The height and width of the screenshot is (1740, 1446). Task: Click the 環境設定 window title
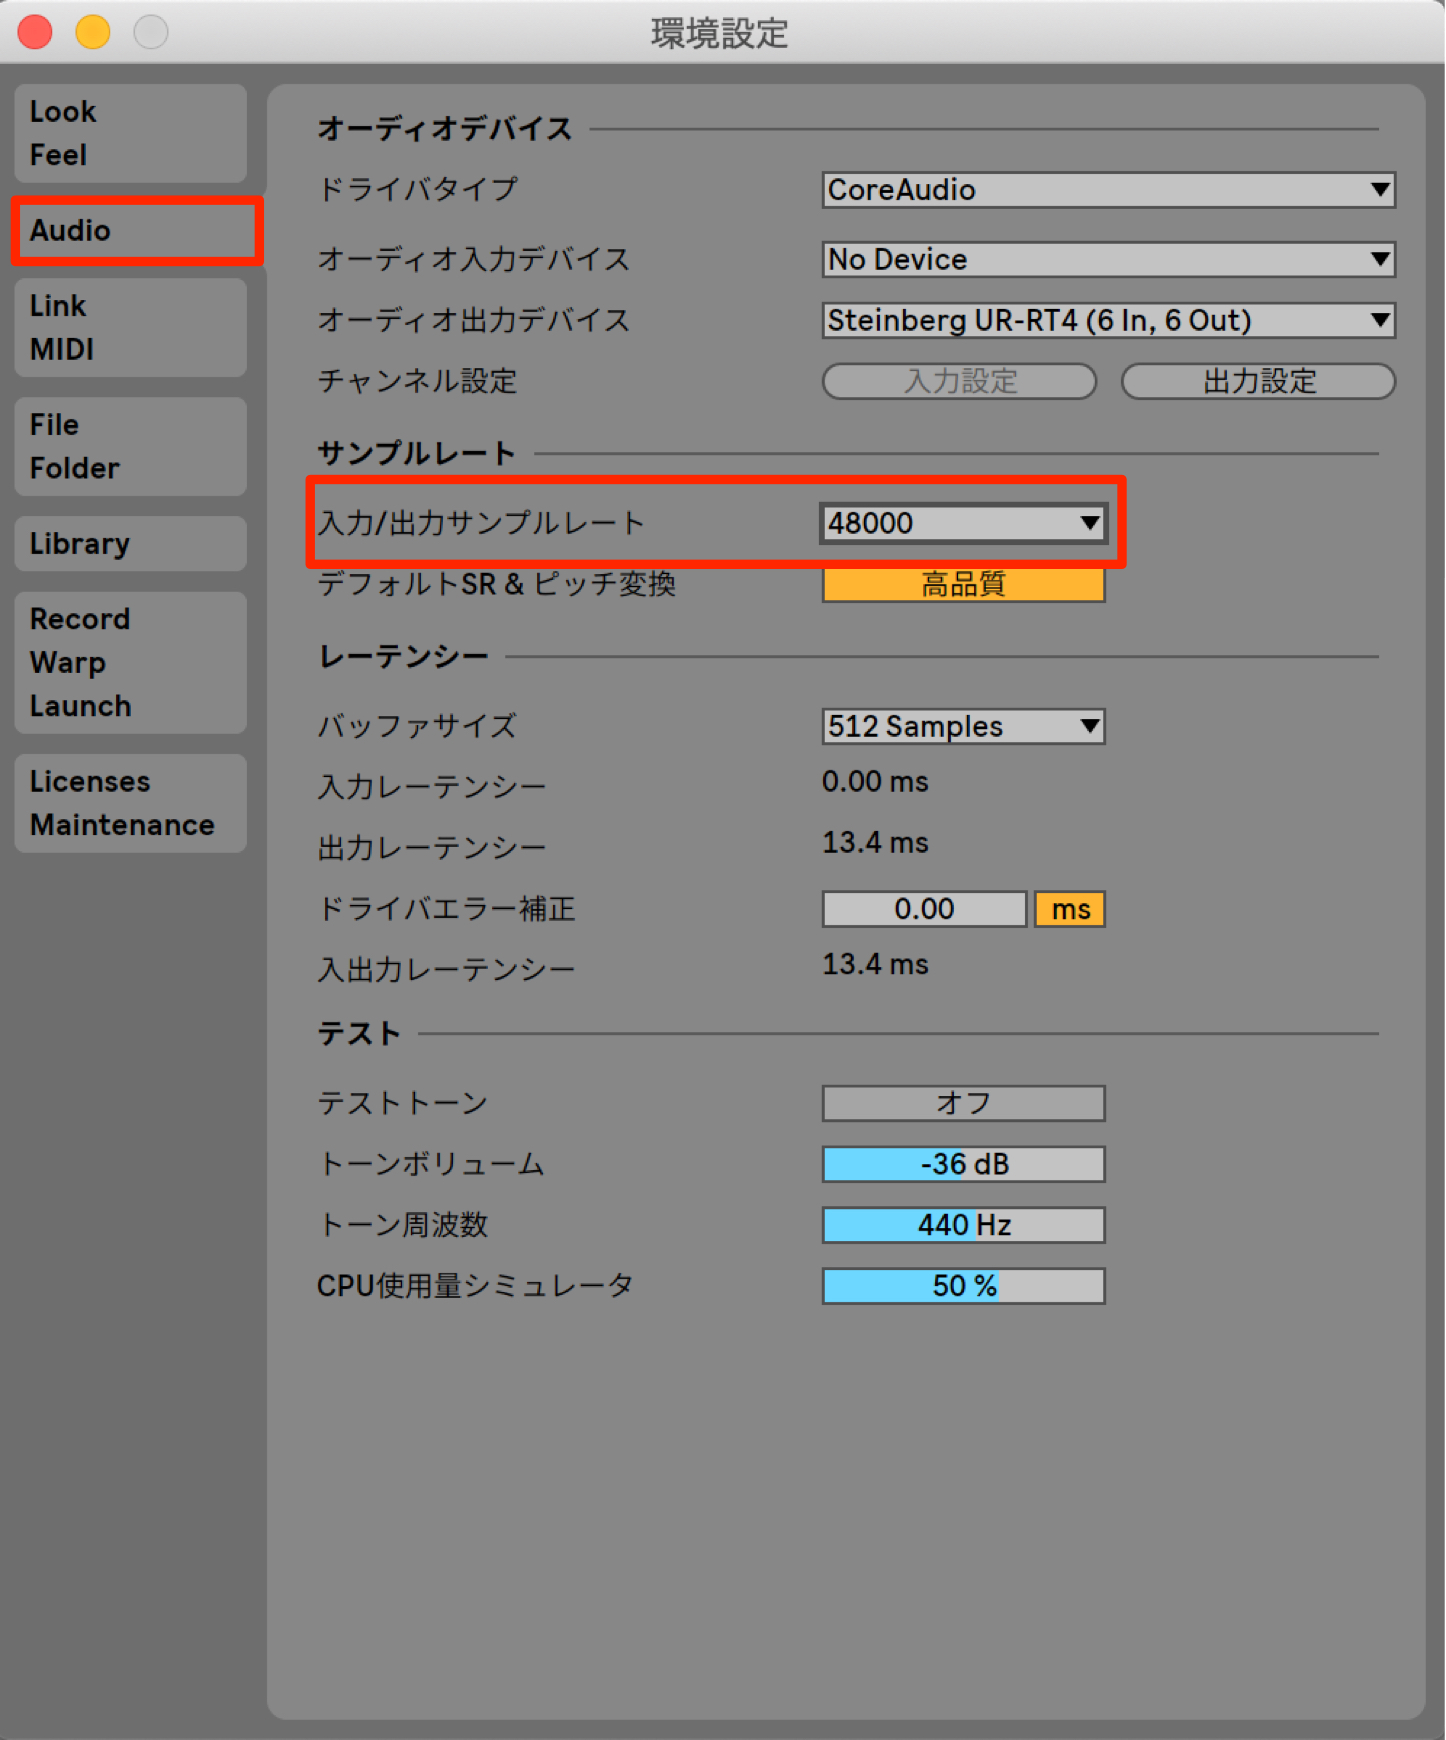pyautogui.click(x=720, y=34)
